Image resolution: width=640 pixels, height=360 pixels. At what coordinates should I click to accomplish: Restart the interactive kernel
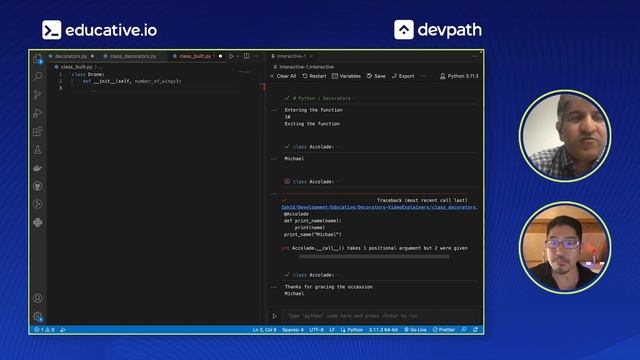314,76
